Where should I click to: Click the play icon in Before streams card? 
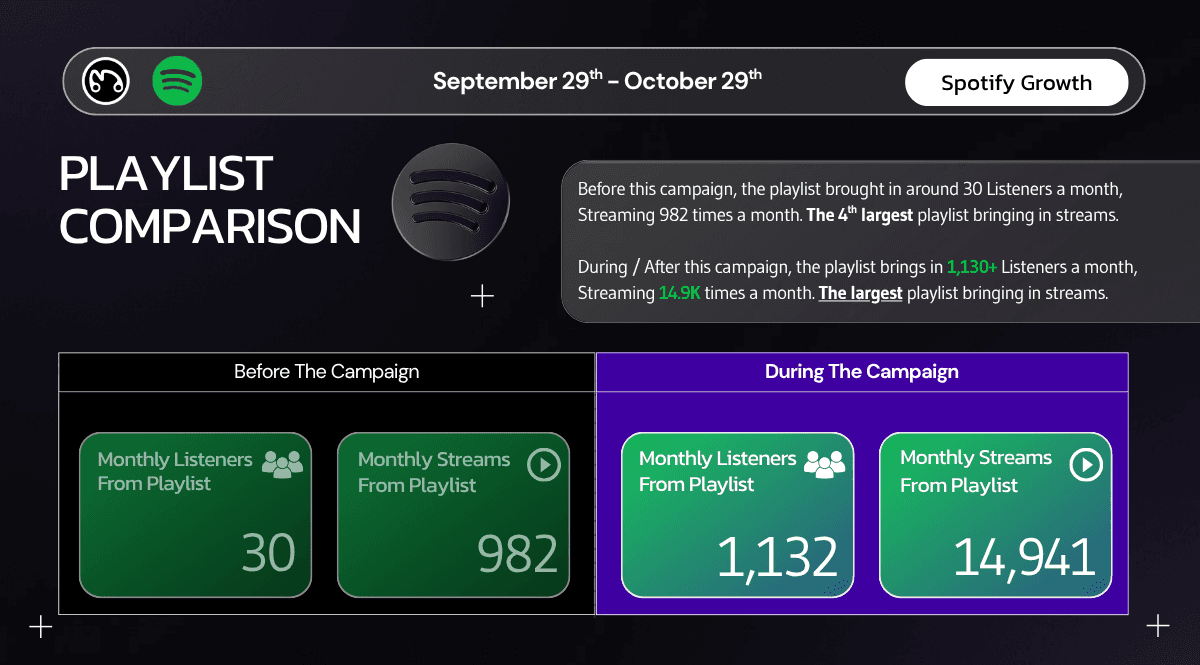[544, 464]
